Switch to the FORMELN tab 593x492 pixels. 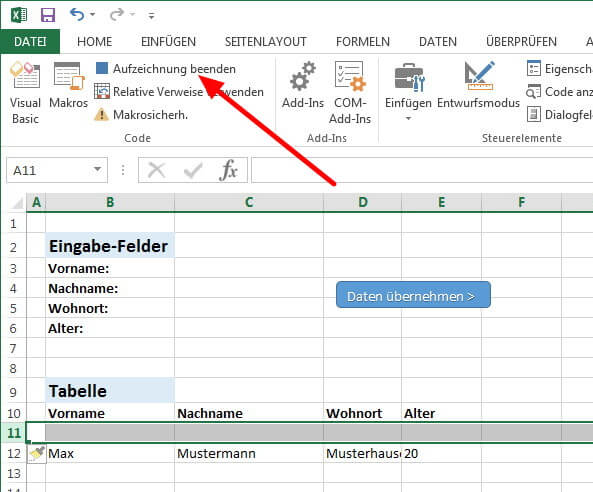point(363,42)
